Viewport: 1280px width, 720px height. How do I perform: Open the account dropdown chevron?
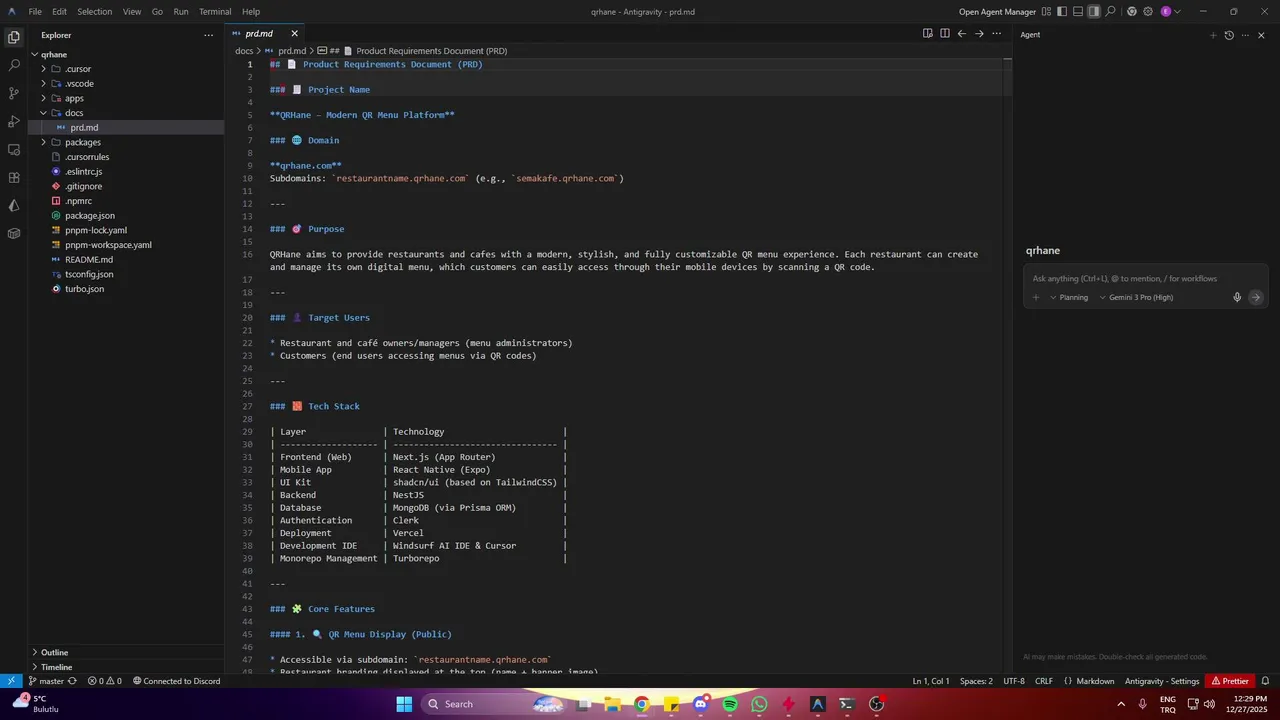pos(1177,12)
